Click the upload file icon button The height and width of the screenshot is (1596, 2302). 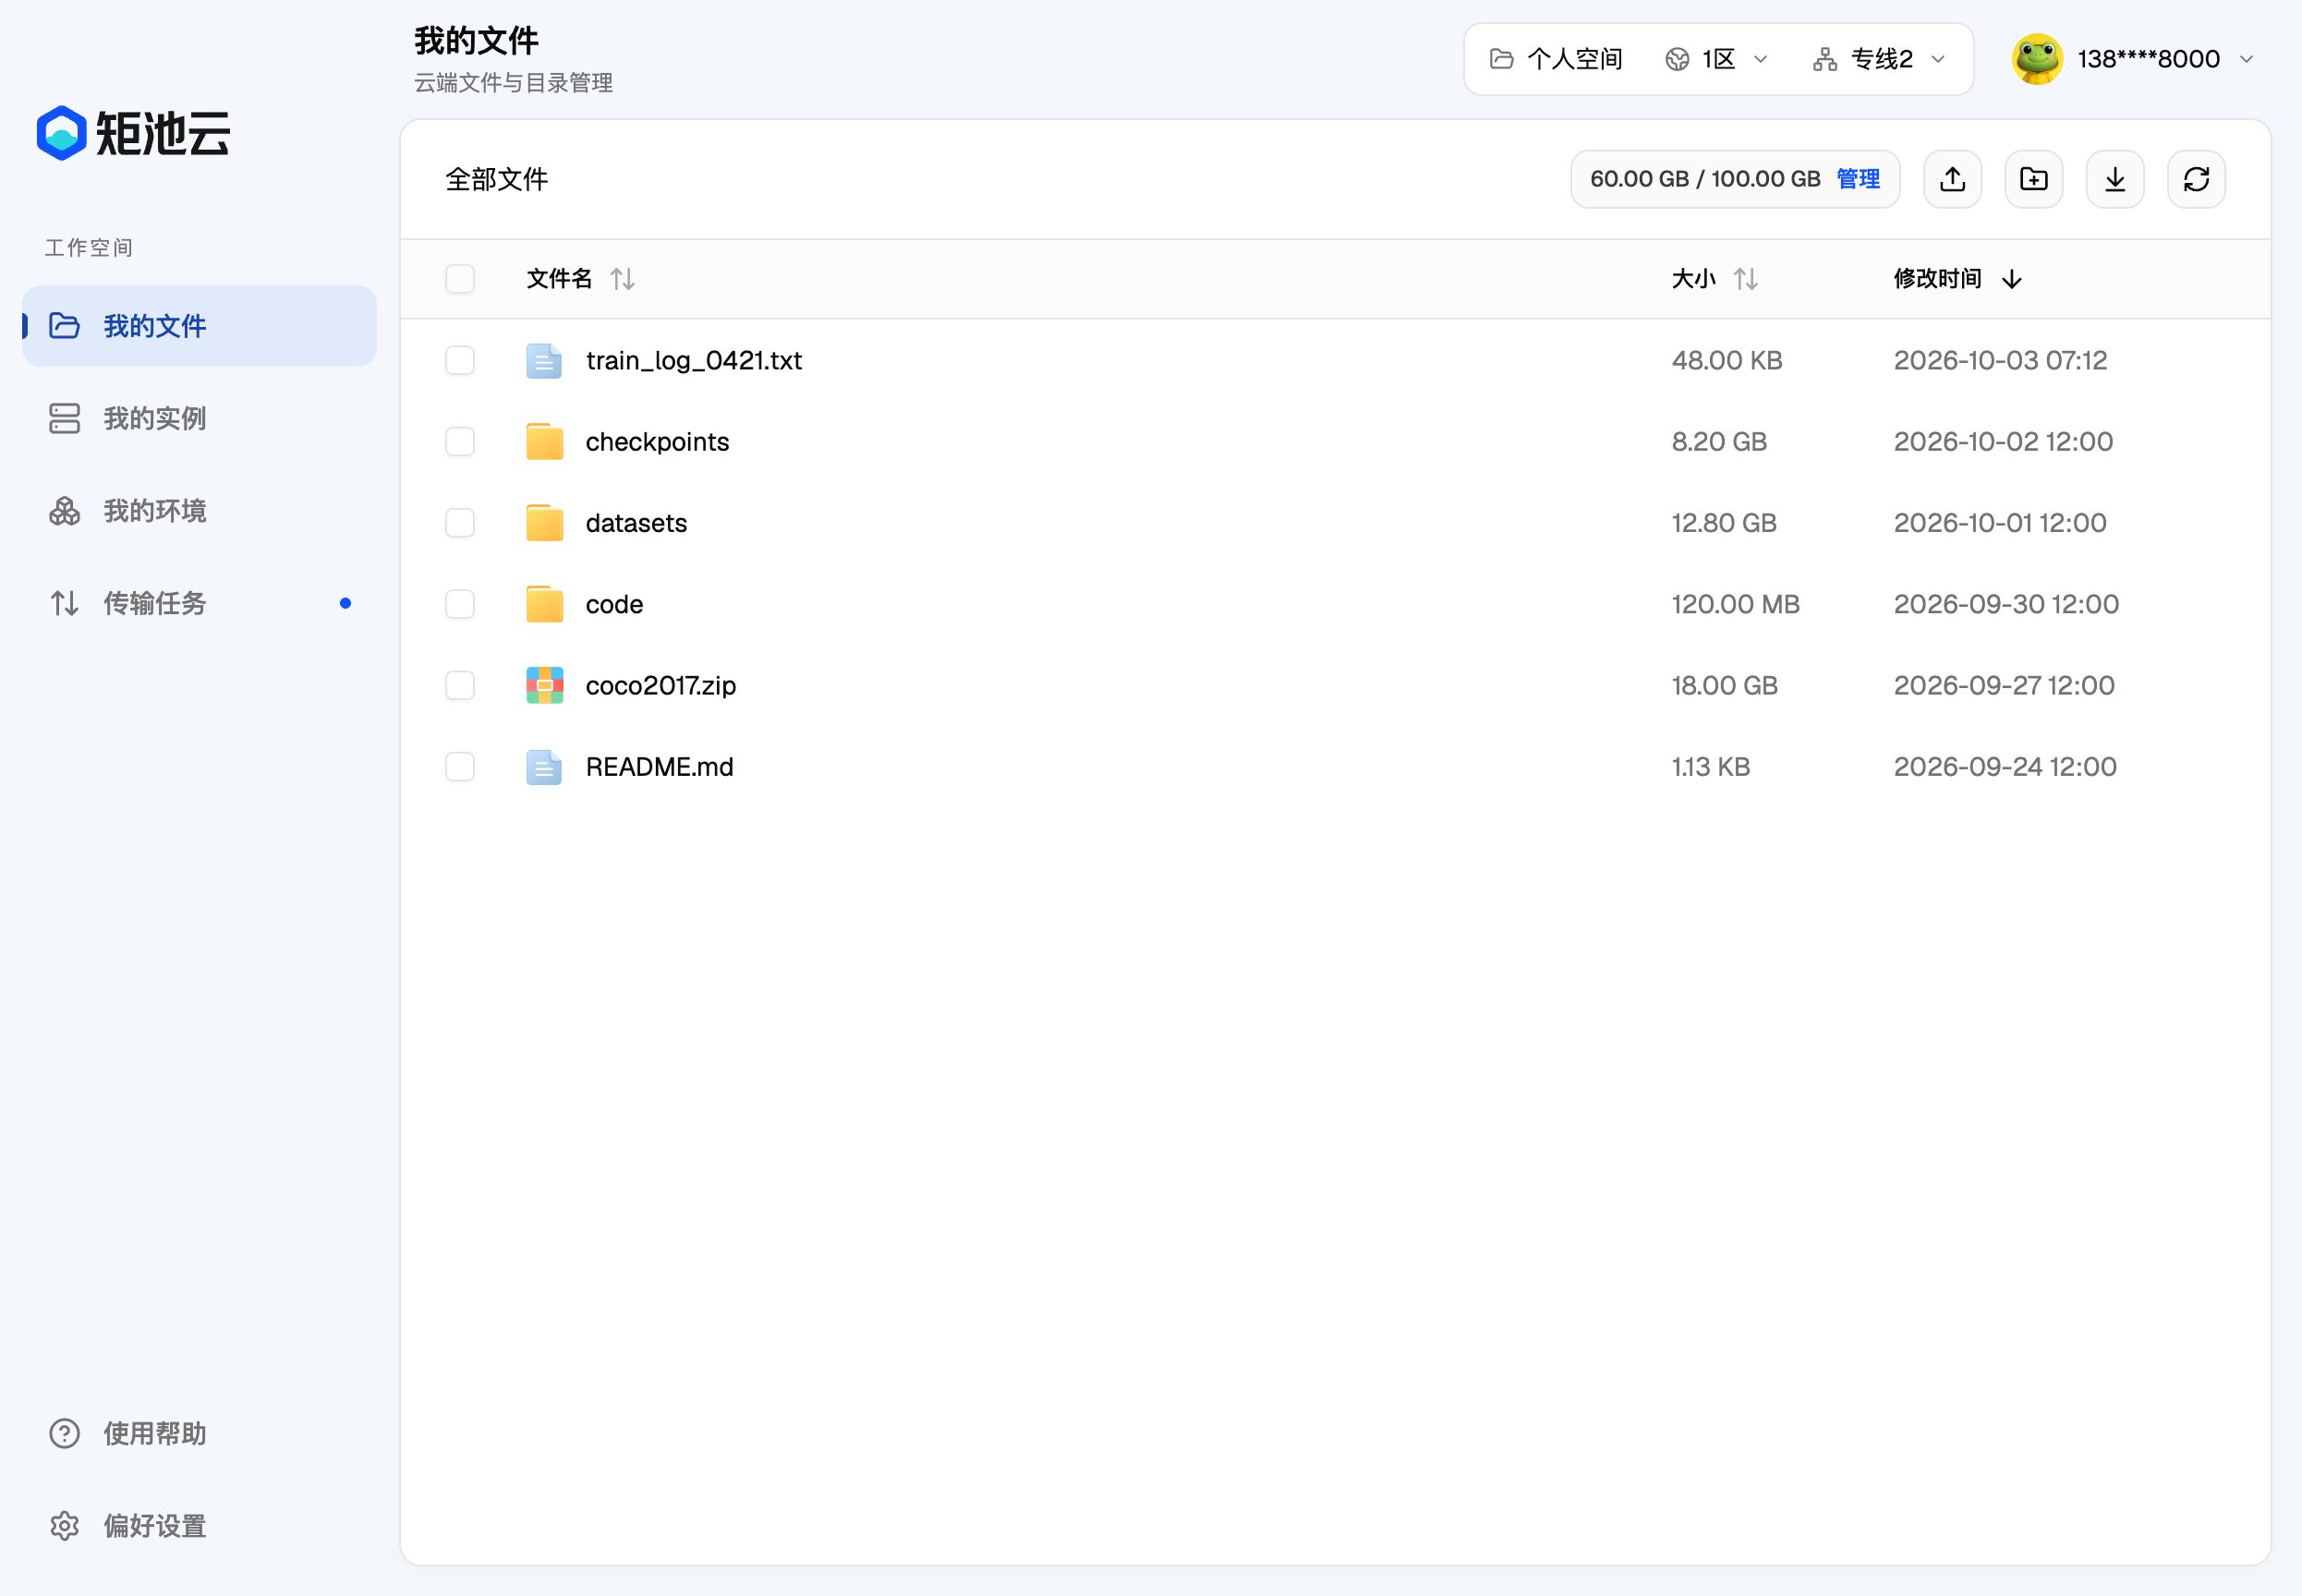[x=1952, y=179]
